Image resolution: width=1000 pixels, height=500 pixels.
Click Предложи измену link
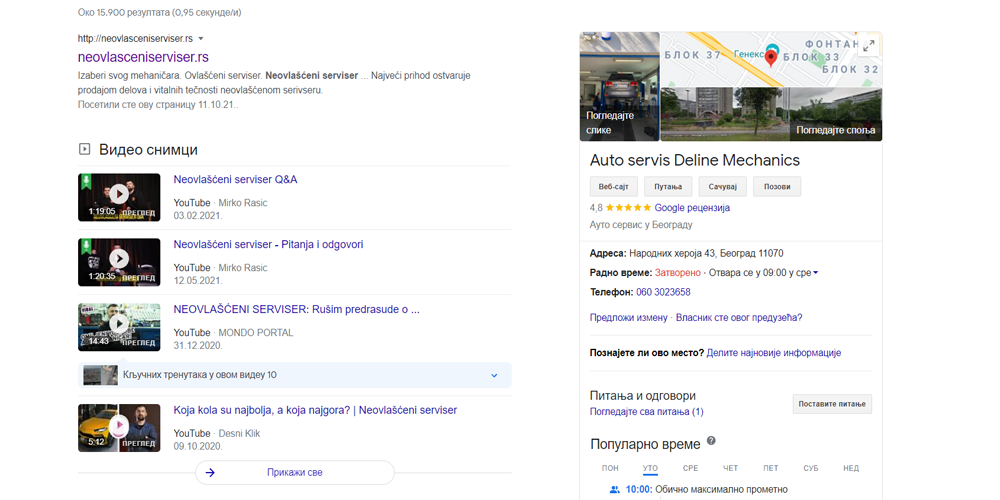628,318
